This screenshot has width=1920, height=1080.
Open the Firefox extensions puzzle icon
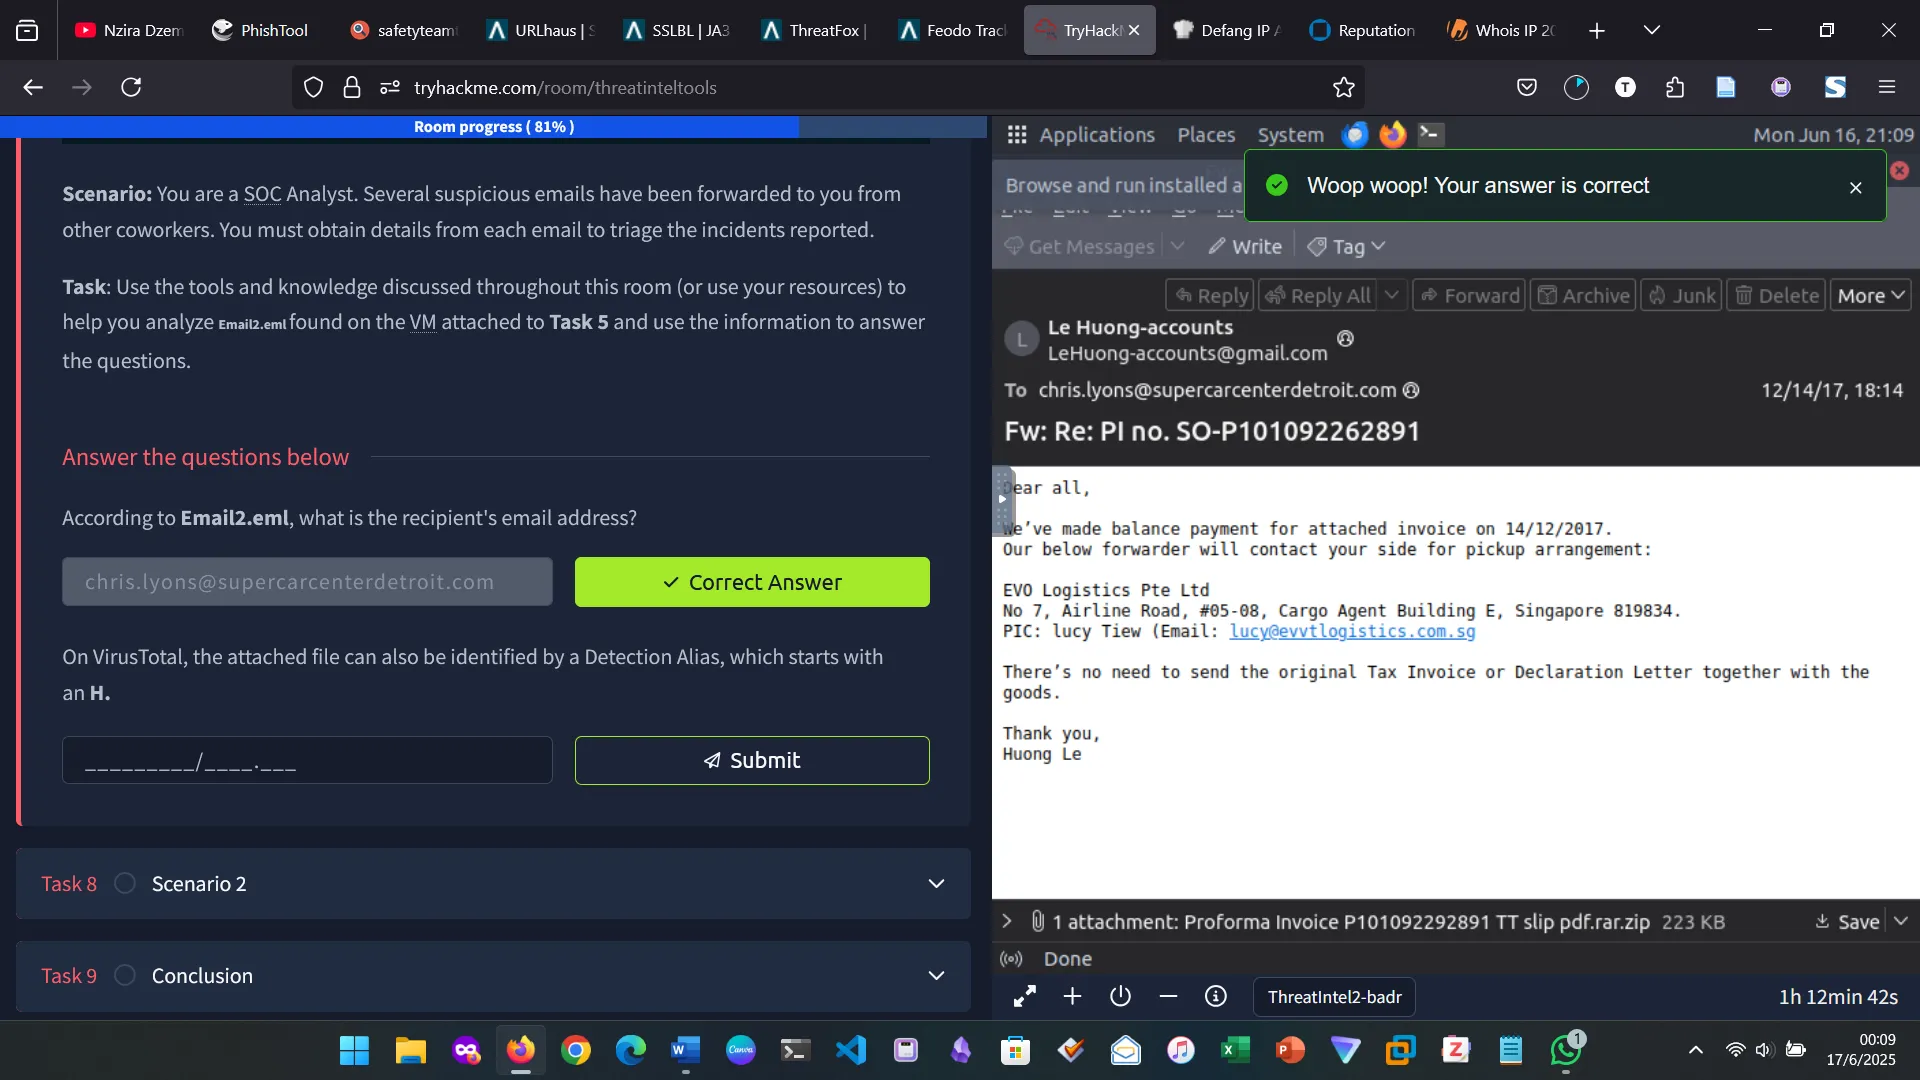pyautogui.click(x=1675, y=88)
